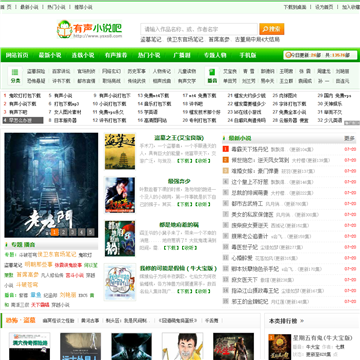360x360 pixels.
Task: Click the 搜索 search button
Action: 272,29
